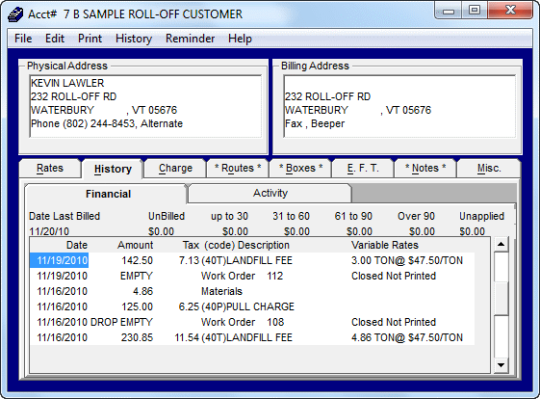Click KEVIN LAWLER name line
Screen dimensions: 540x399
(x=68, y=83)
